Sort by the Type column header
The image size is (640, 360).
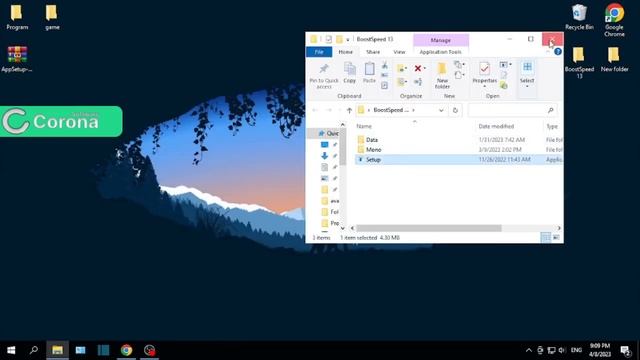553,126
